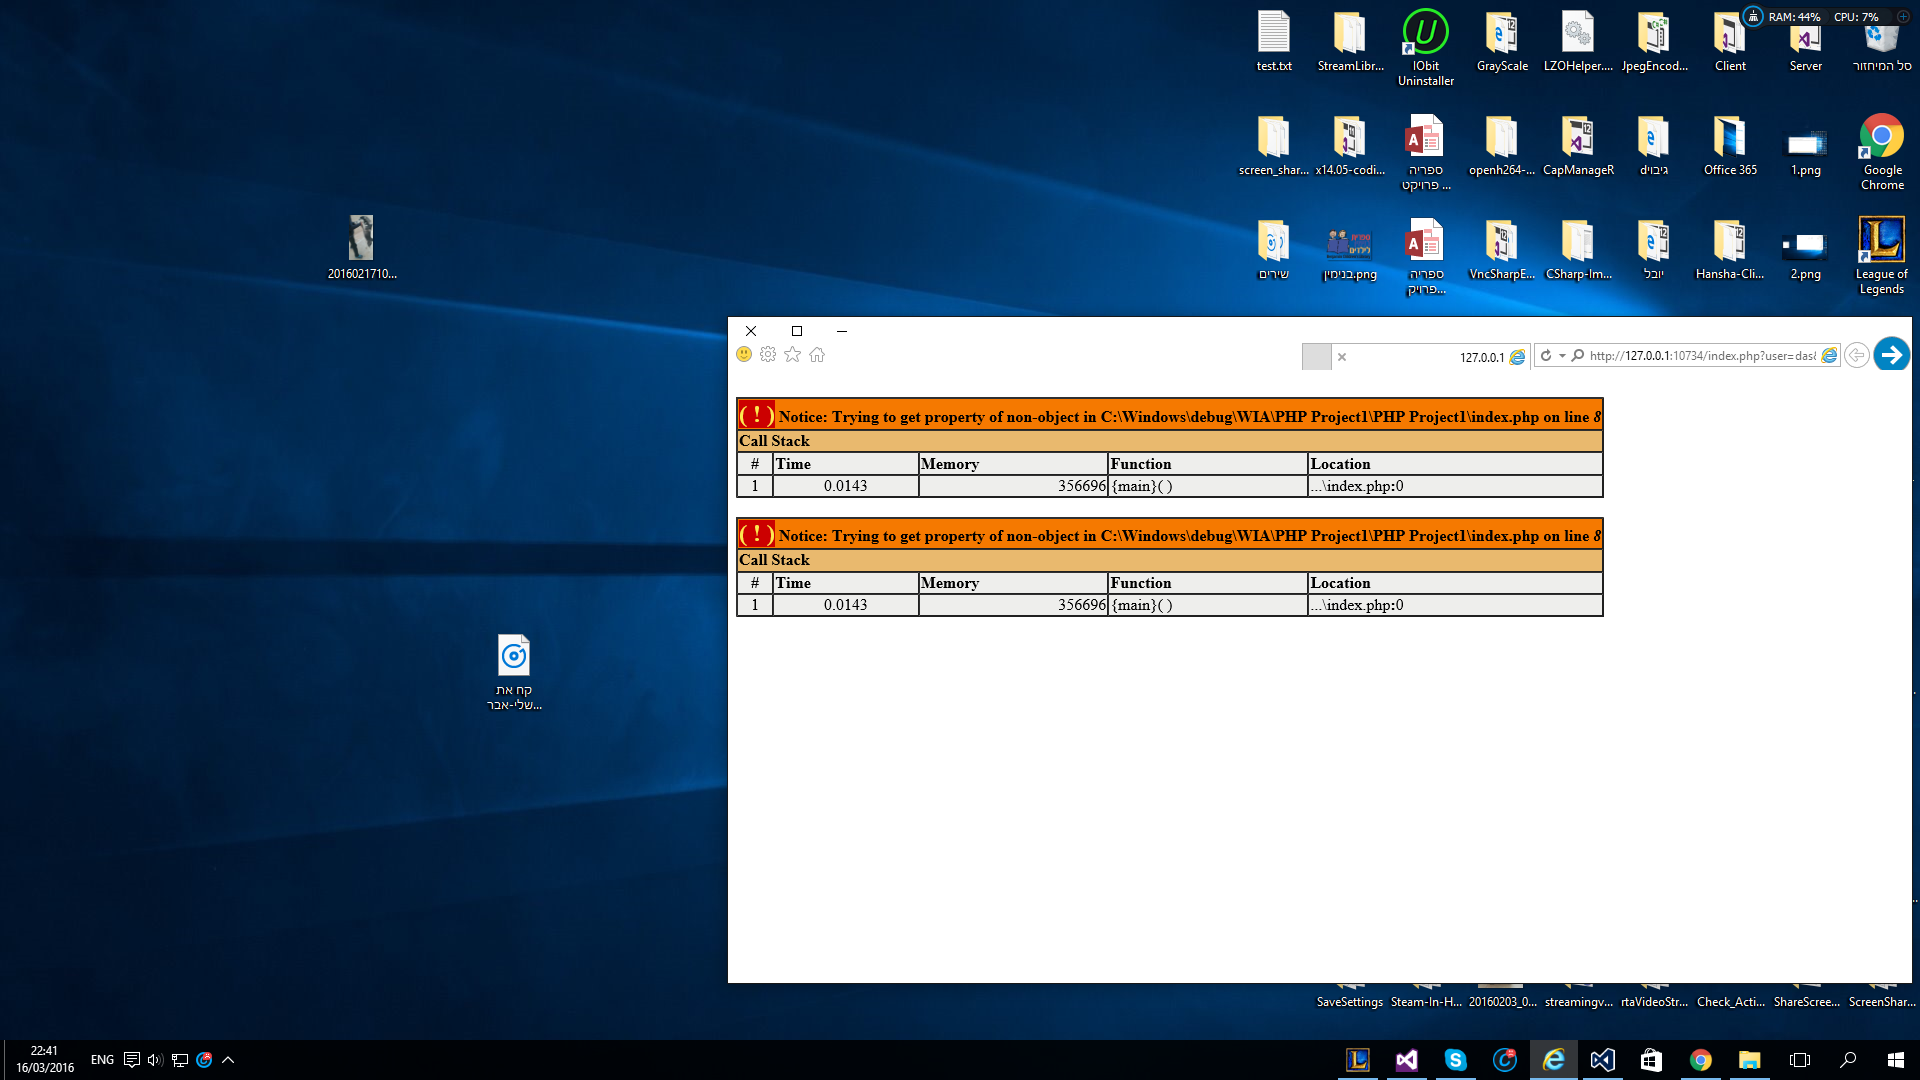This screenshot has width=1920, height=1080.
Task: Click the Home icon in Internet Explorer
Action: coord(817,355)
